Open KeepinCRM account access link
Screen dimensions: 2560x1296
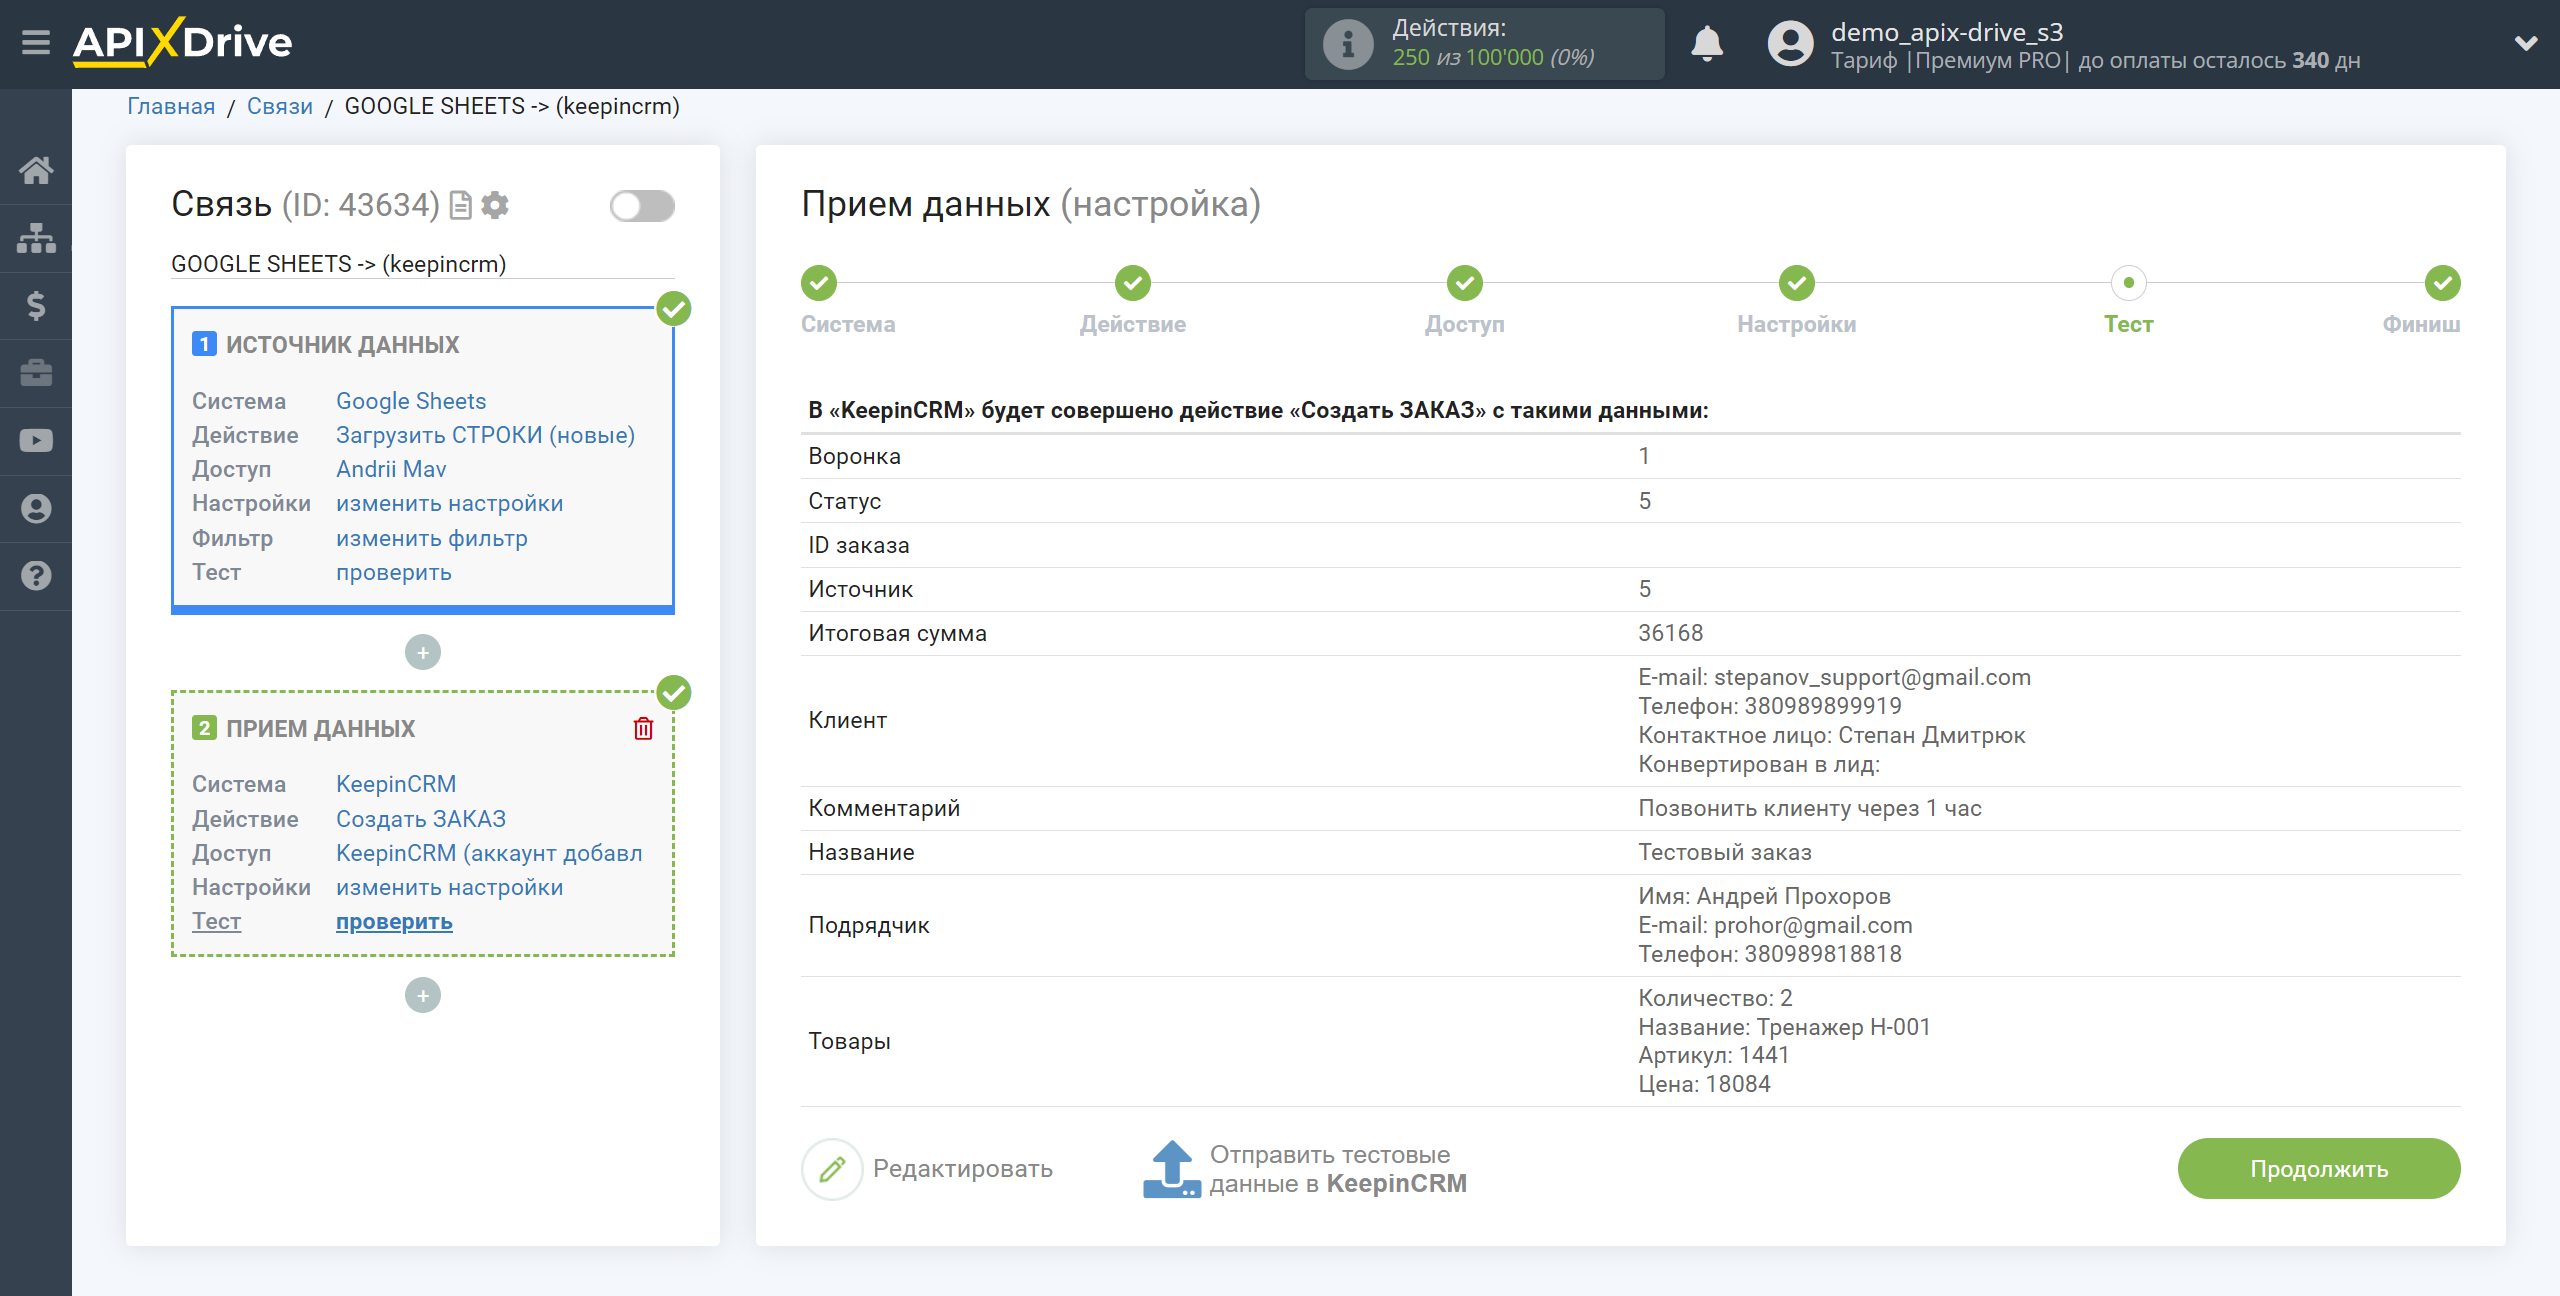click(489, 853)
